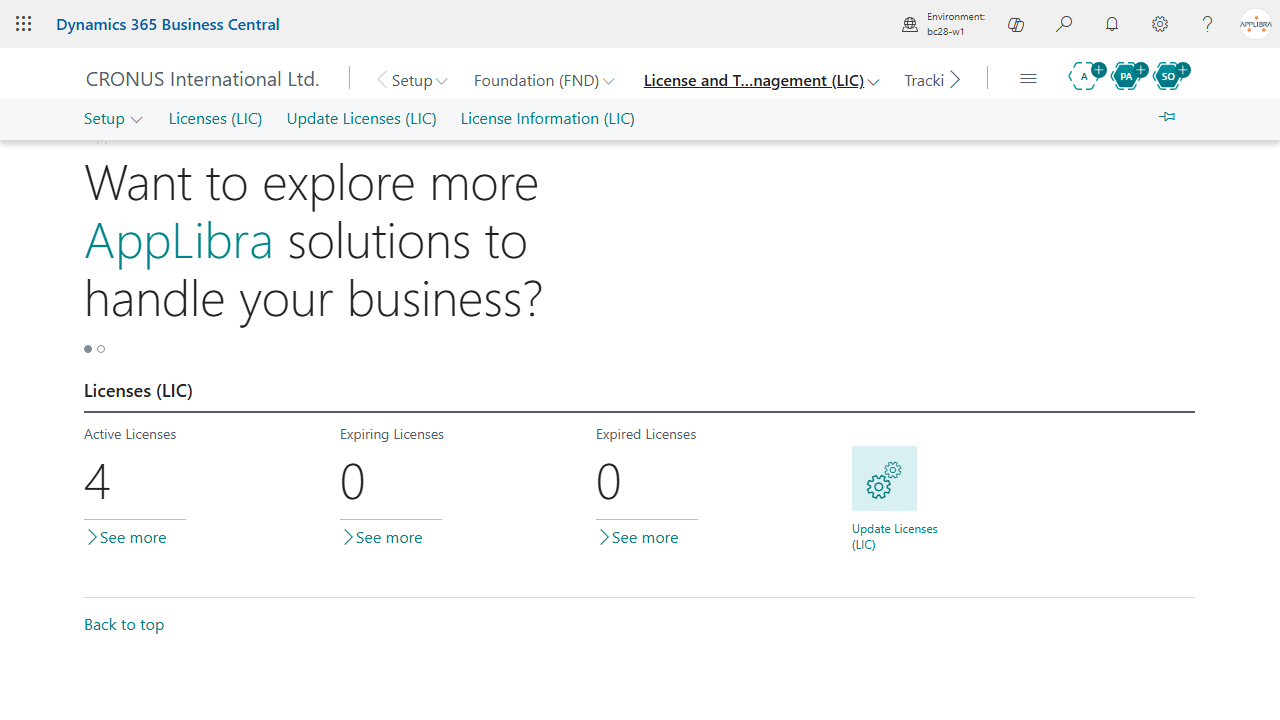Open the Expired Licenses count 0
Viewport: 1280px width, 720px height.
[x=609, y=482]
